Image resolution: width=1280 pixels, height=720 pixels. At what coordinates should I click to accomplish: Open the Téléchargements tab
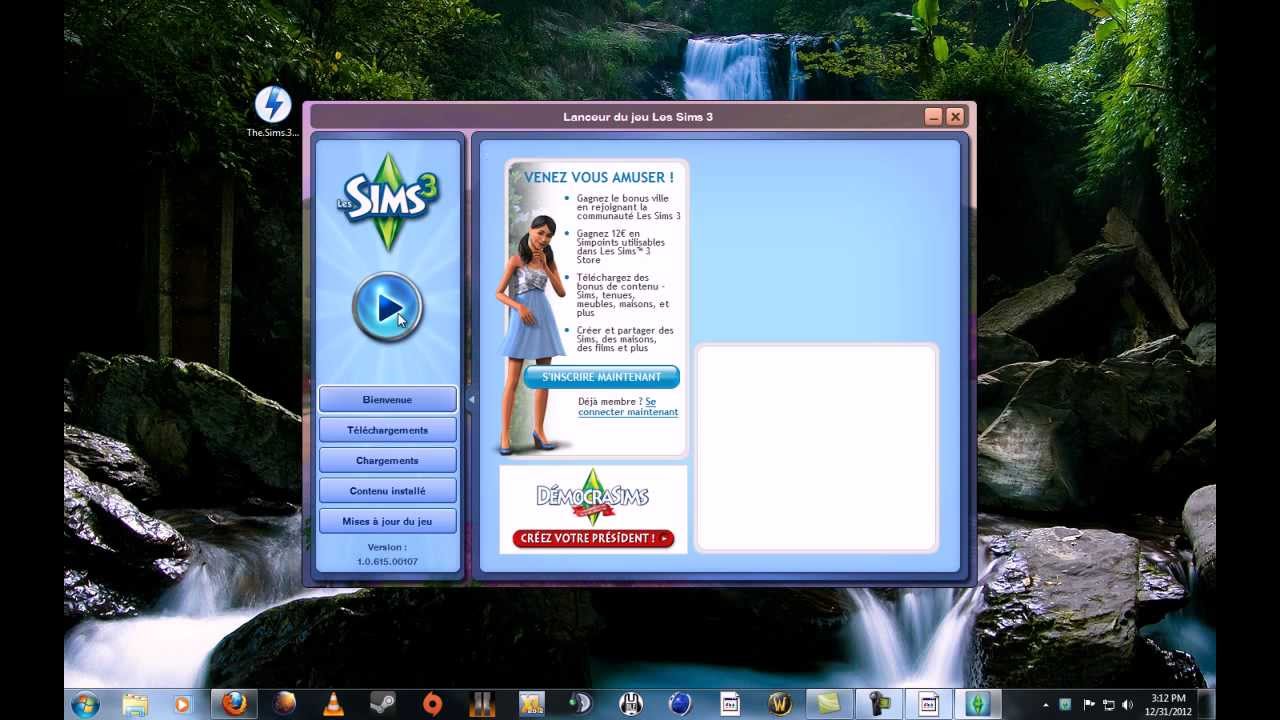point(387,430)
